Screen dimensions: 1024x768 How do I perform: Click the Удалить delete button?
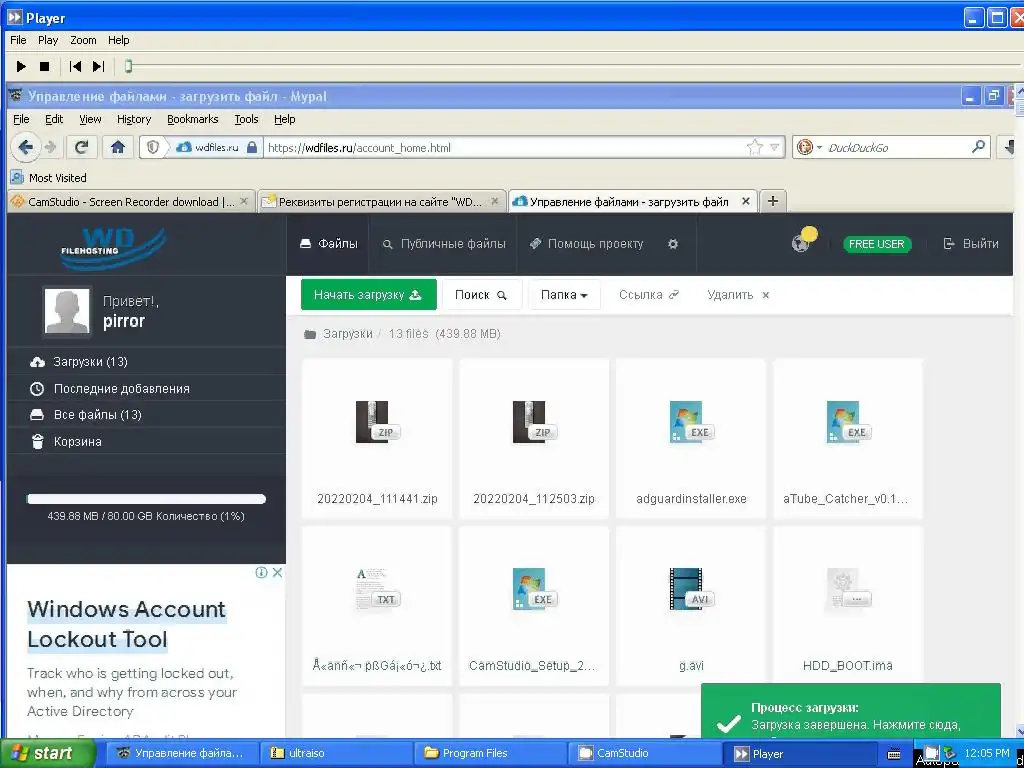(738, 295)
